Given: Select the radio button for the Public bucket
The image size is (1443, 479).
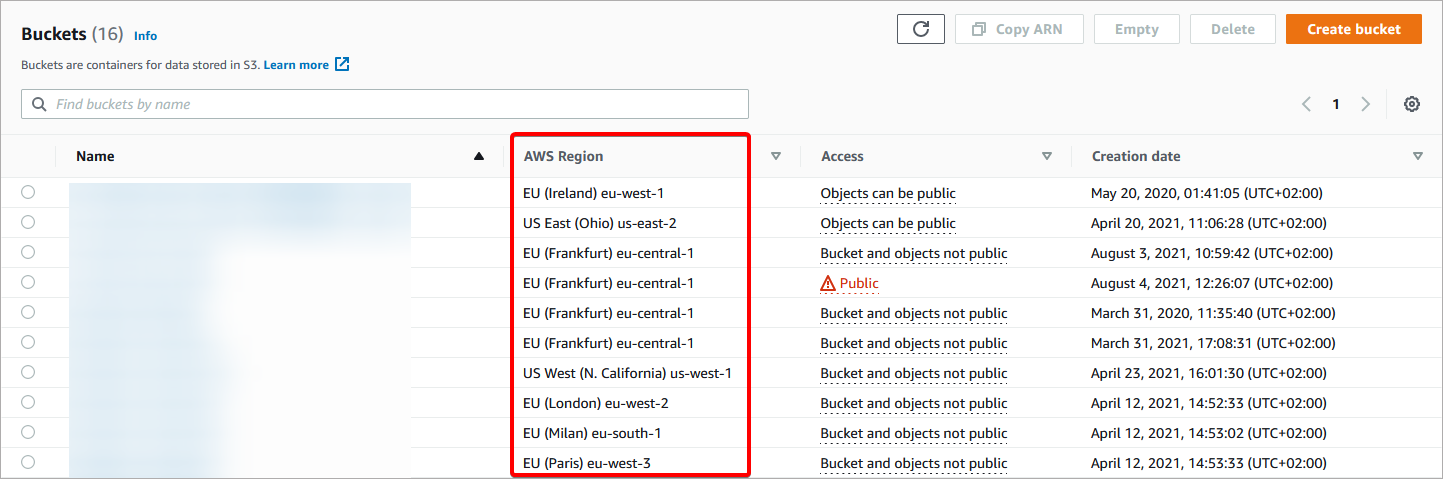Looking at the screenshot, I should 28,282.
